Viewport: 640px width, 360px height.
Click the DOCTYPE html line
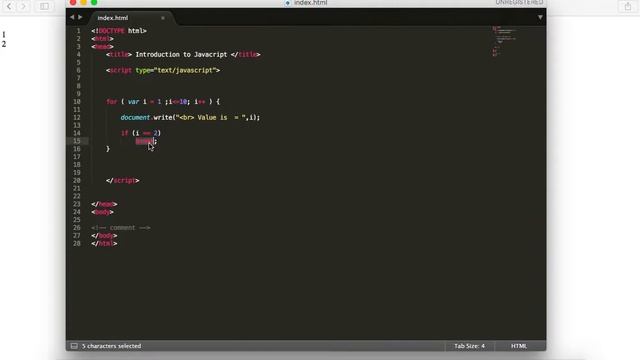pyautogui.click(x=119, y=31)
